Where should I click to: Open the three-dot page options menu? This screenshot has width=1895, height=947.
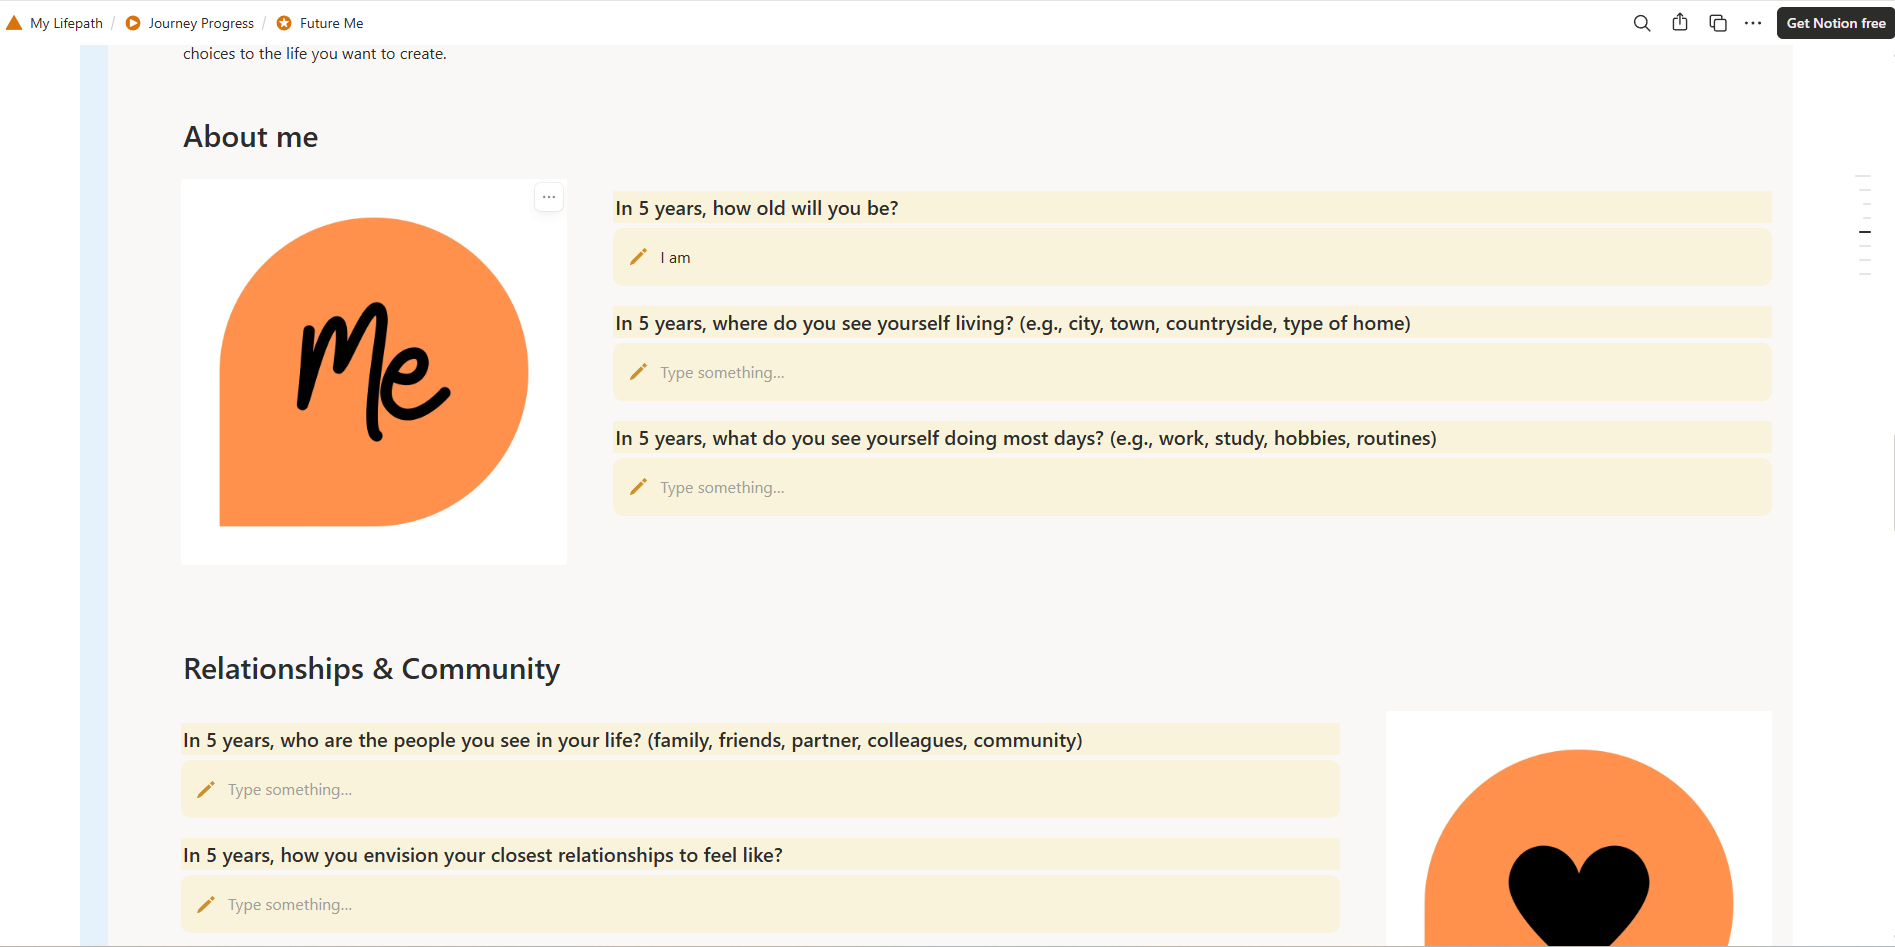coord(1753,23)
